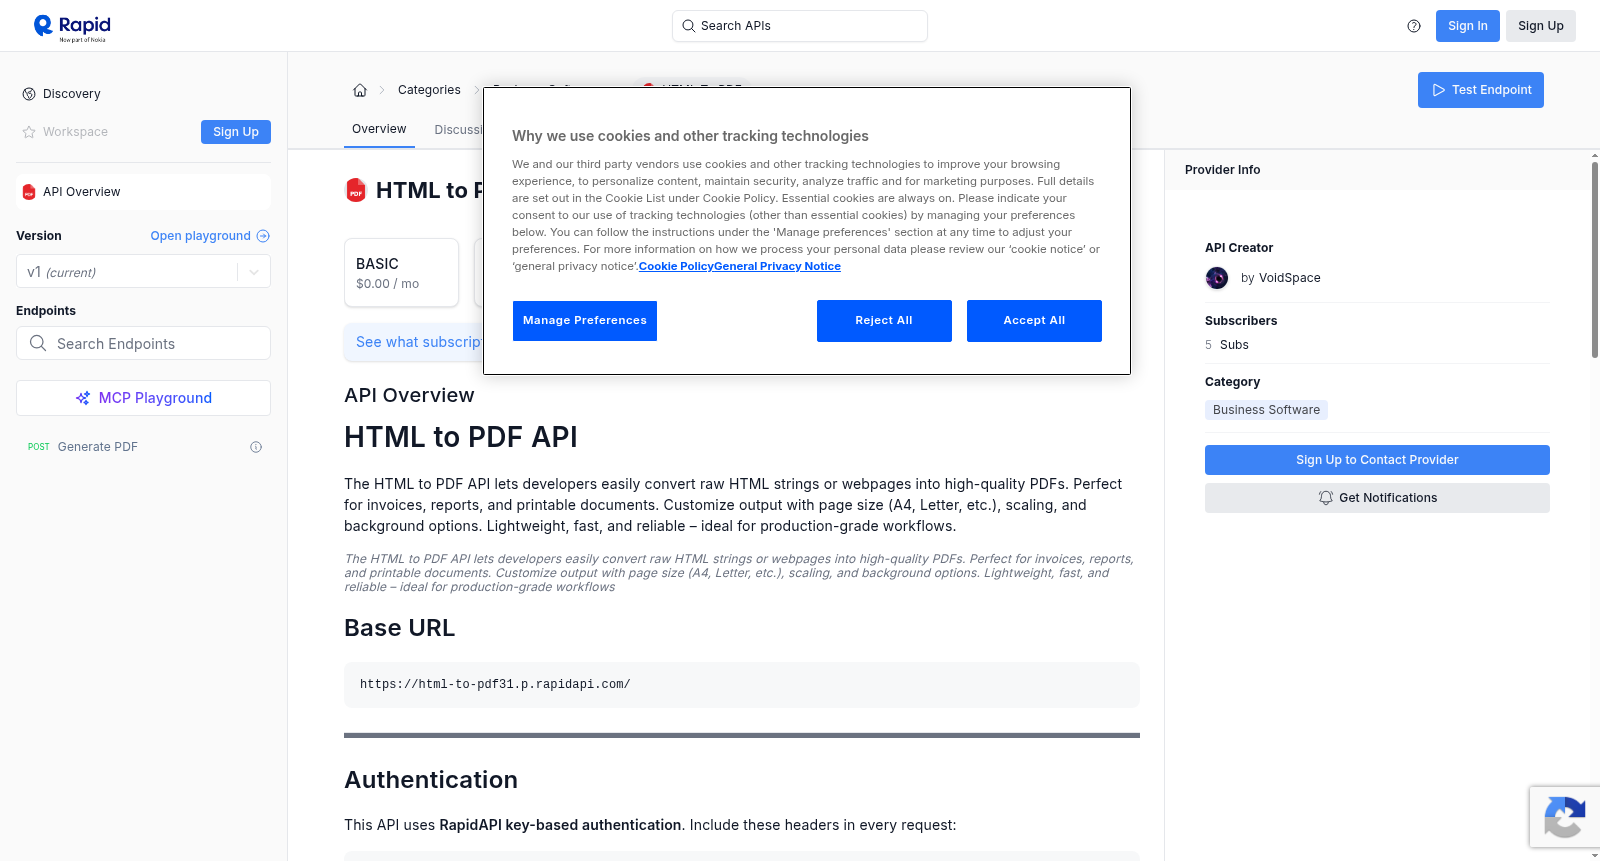Select the POST Generate PDF endpoint

(x=143, y=447)
